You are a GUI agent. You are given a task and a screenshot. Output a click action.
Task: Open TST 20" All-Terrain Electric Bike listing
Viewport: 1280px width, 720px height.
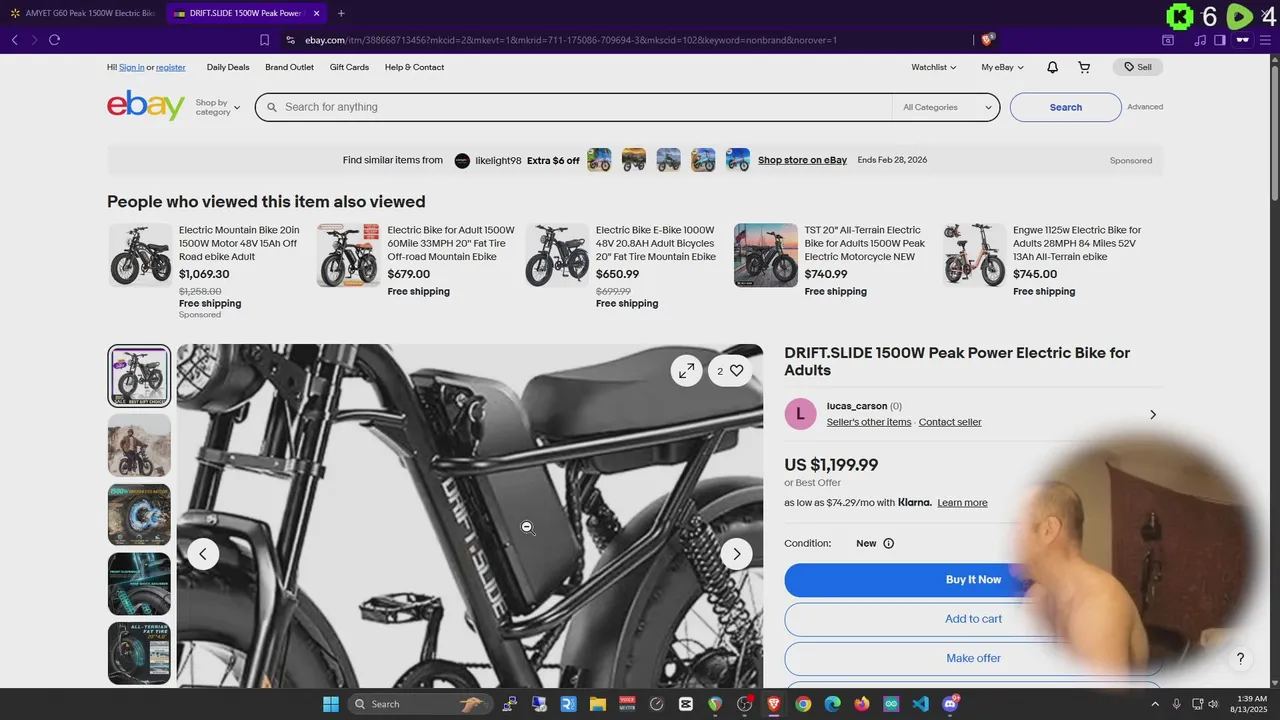[x=865, y=243]
